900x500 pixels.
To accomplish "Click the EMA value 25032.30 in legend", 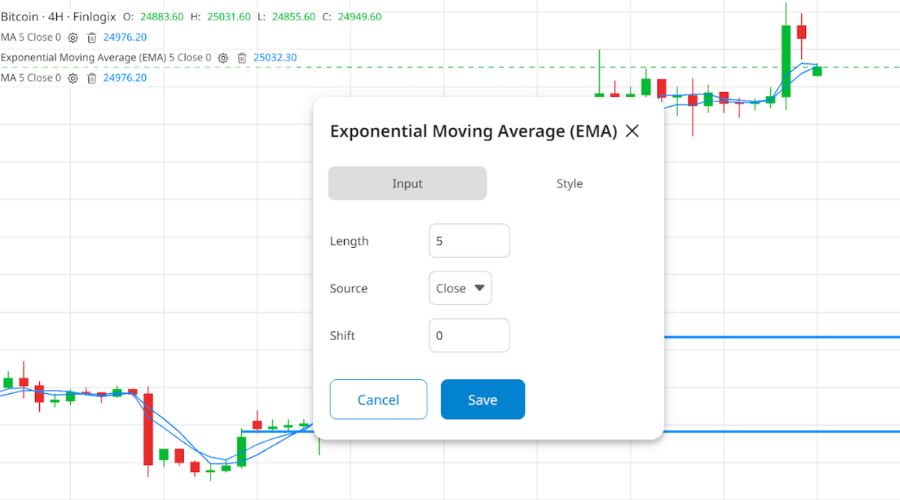I will point(275,58).
